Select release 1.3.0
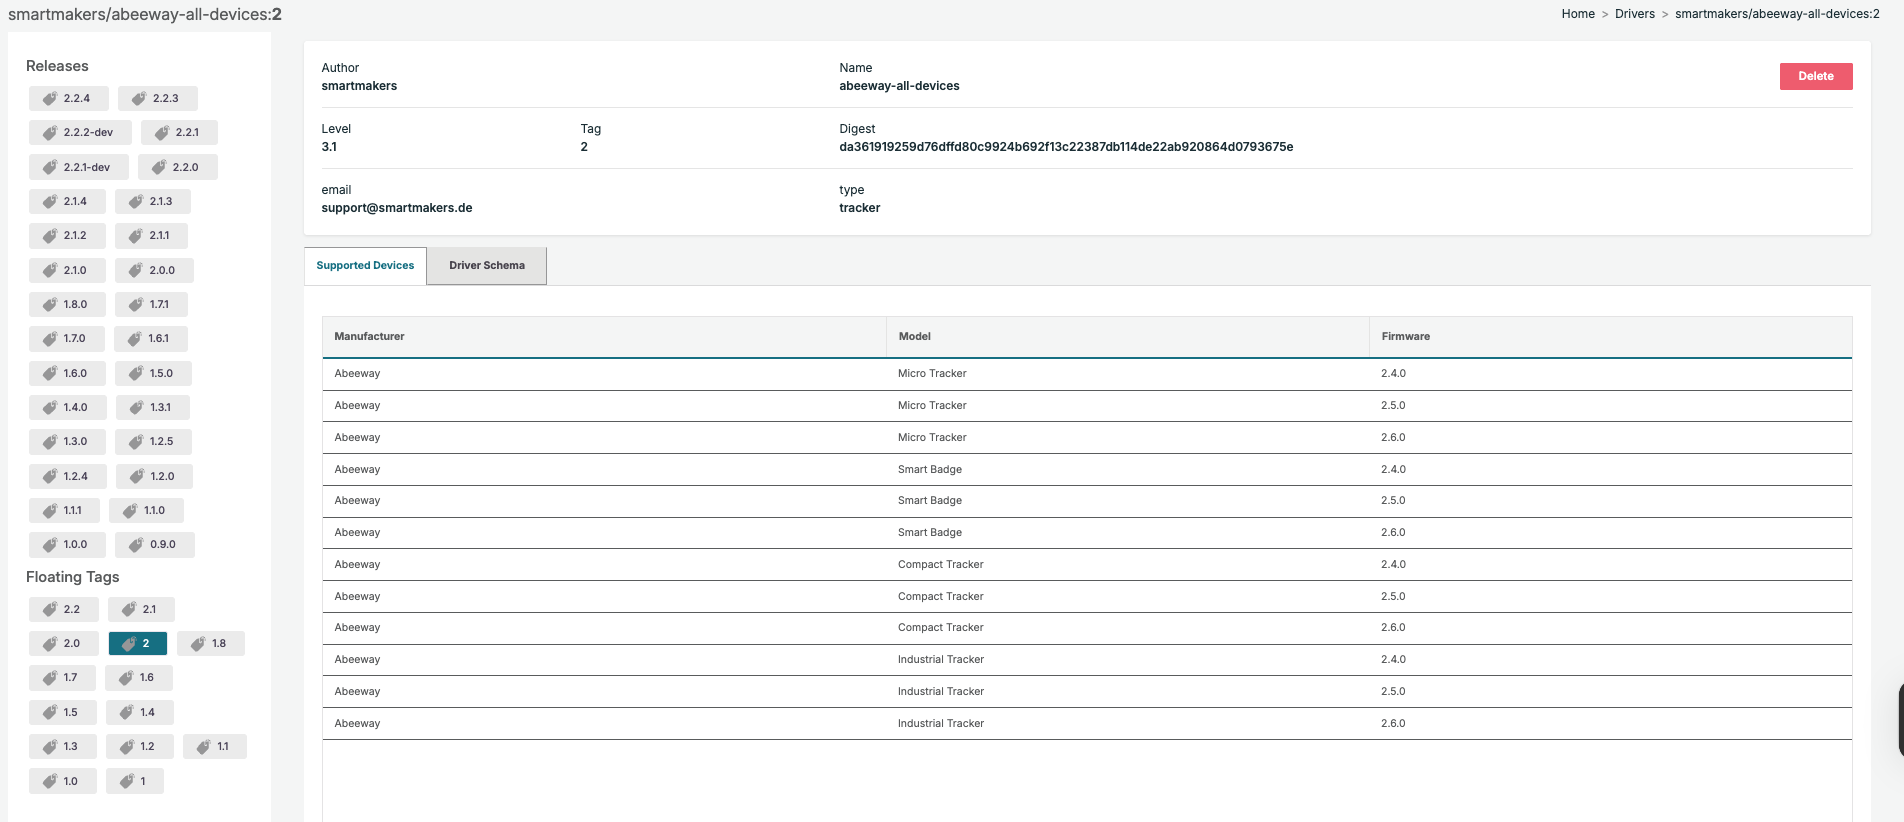1904x822 pixels. tap(67, 441)
